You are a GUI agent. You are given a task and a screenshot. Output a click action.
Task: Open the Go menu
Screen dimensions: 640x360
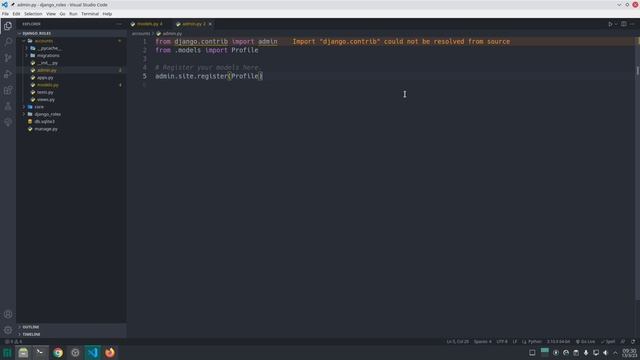click(62, 14)
